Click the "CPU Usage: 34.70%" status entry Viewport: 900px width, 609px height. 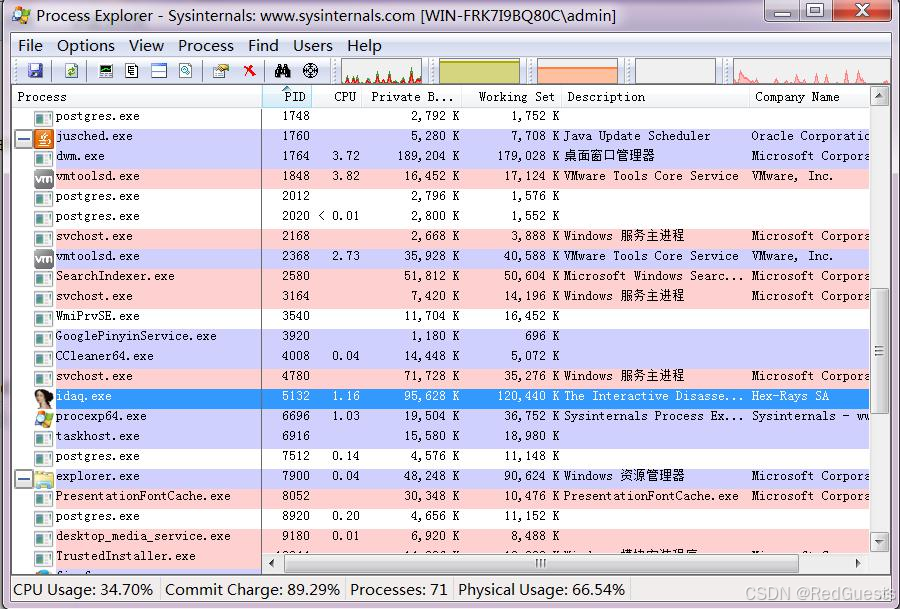(x=83, y=589)
